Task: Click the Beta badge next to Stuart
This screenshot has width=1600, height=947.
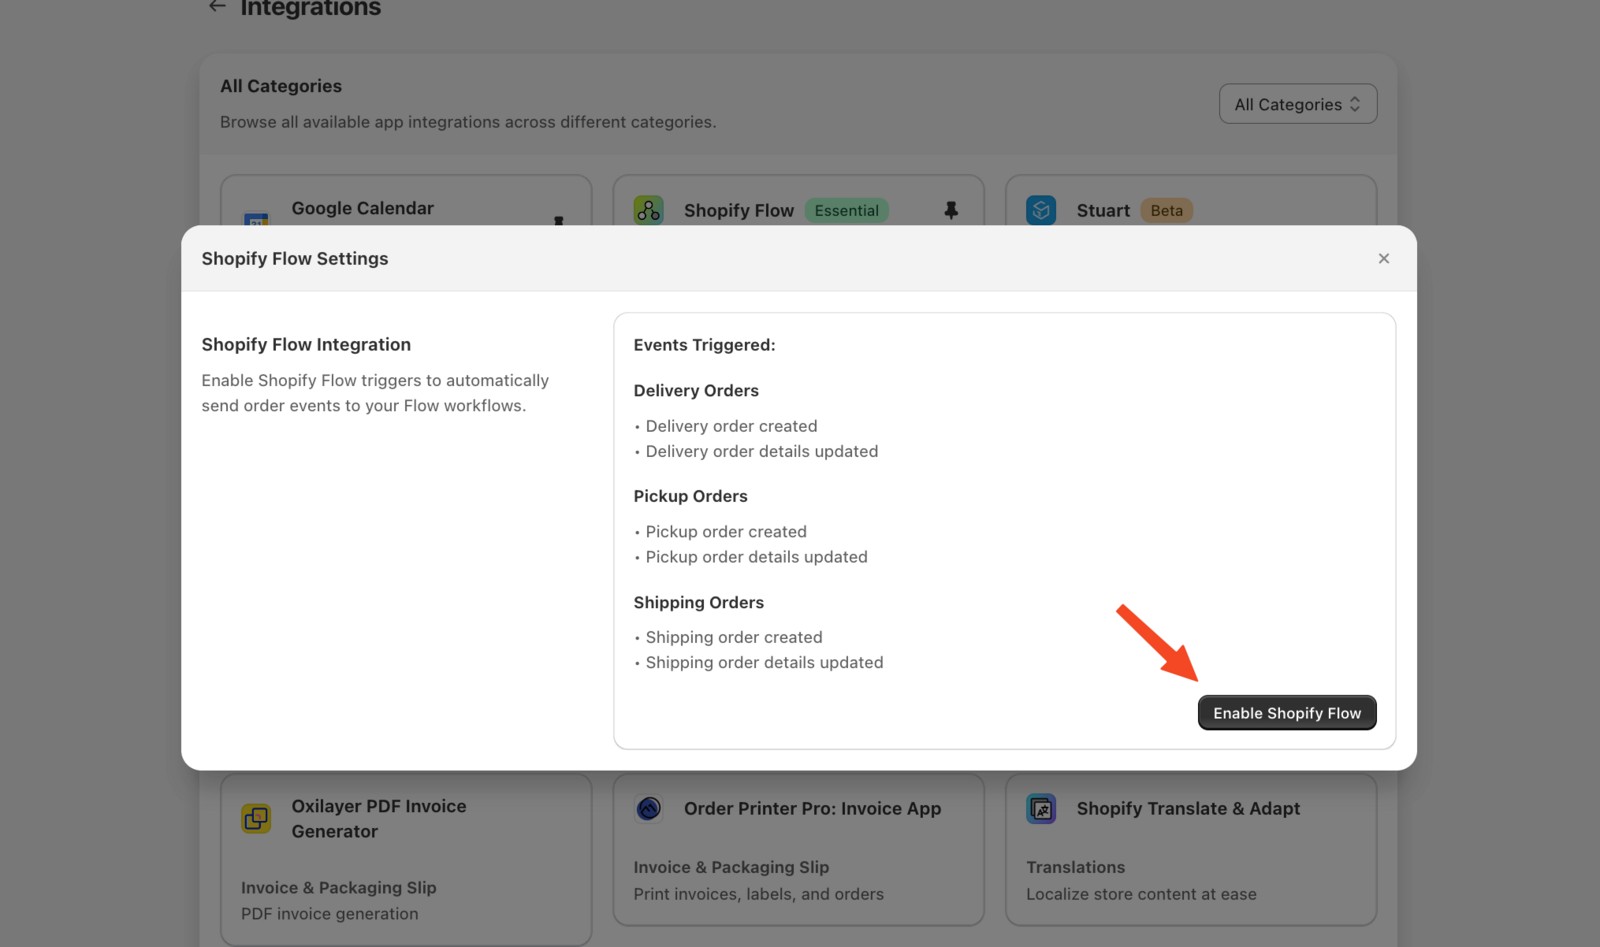Action: point(1166,210)
